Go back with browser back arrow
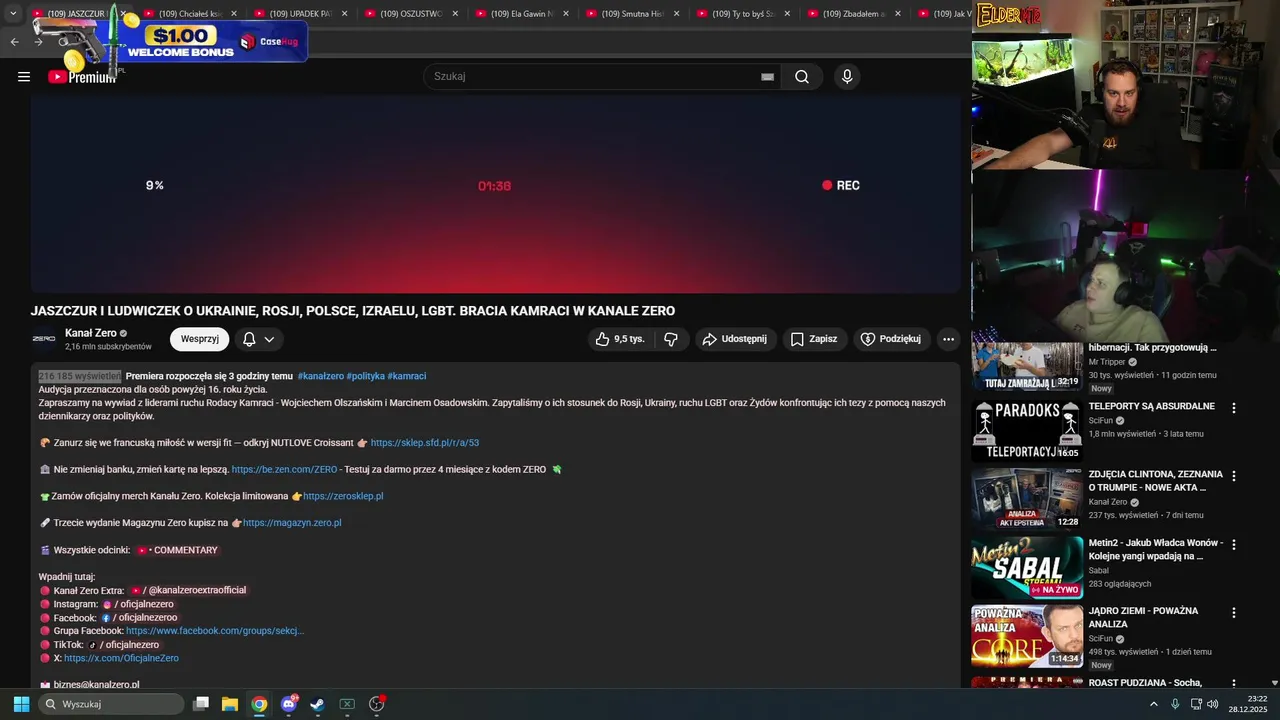 point(14,42)
